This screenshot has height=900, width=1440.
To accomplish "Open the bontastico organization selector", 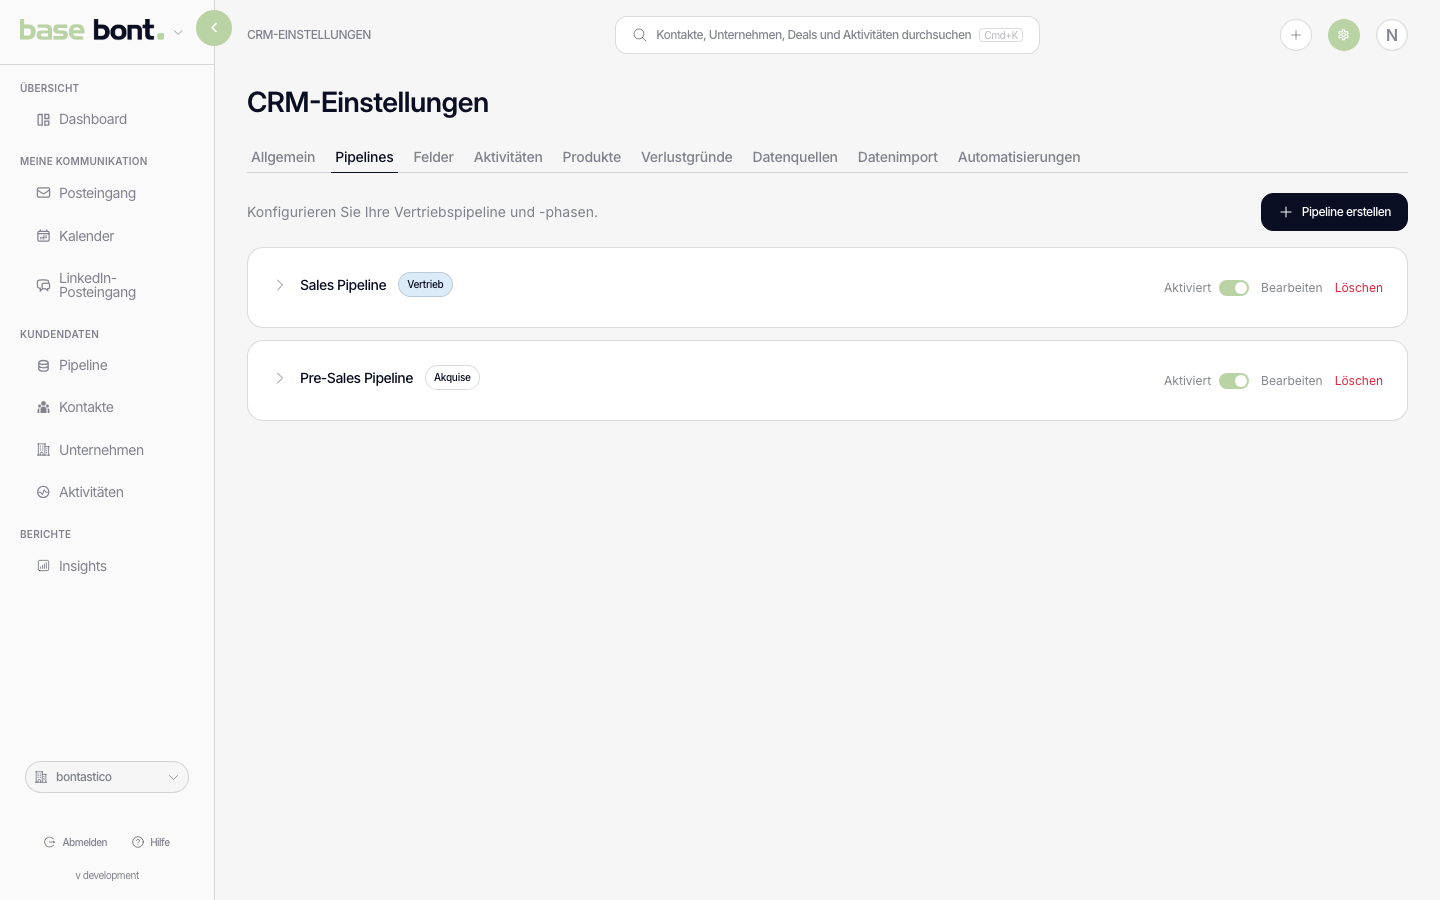I will point(107,777).
